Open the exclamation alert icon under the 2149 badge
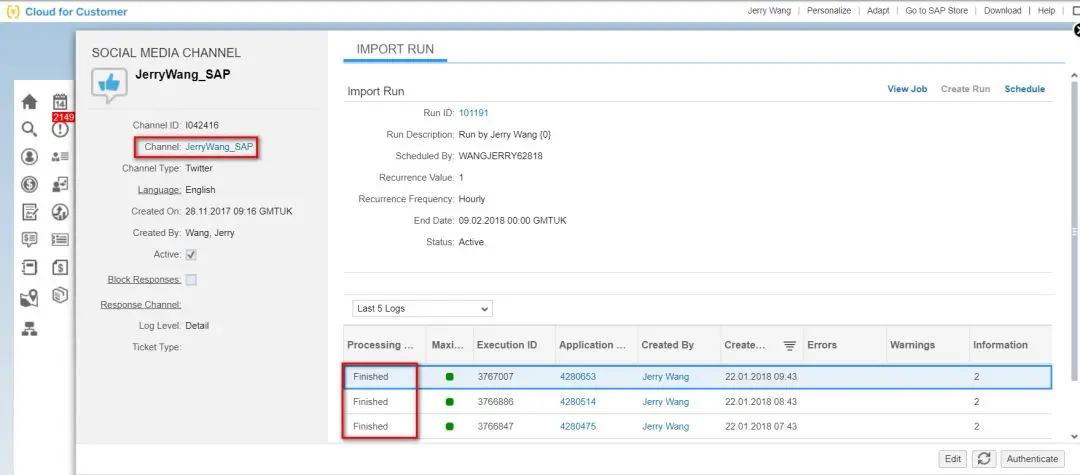This screenshot has width=1080, height=475. (60, 129)
